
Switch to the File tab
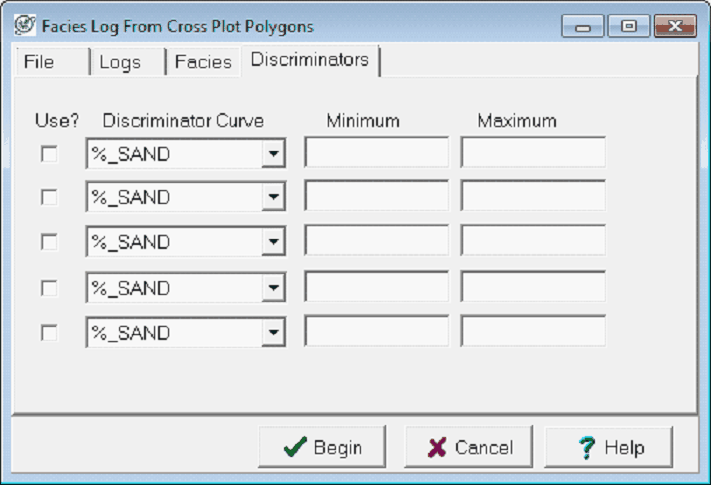click(x=40, y=62)
